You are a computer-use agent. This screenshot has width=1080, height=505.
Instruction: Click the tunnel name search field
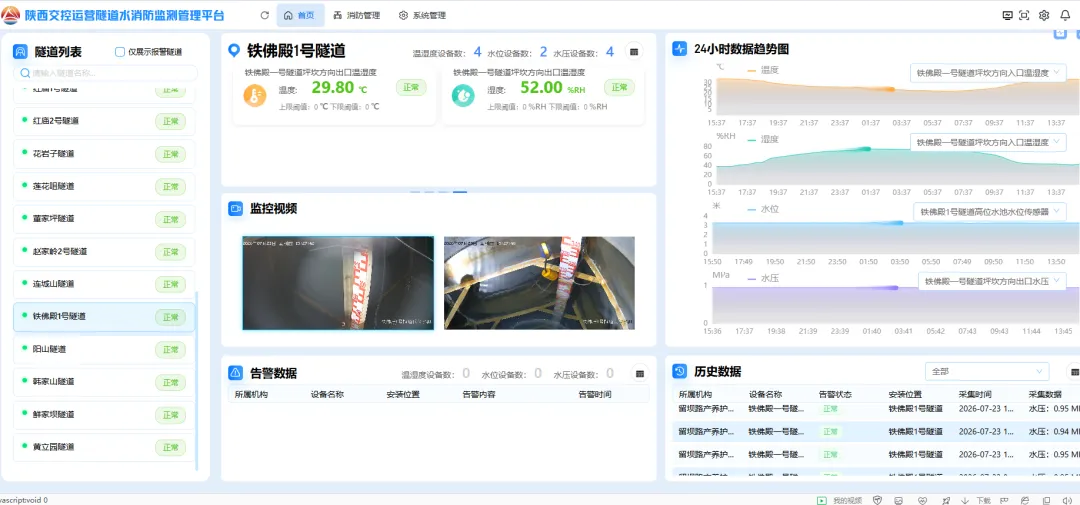tap(105, 73)
